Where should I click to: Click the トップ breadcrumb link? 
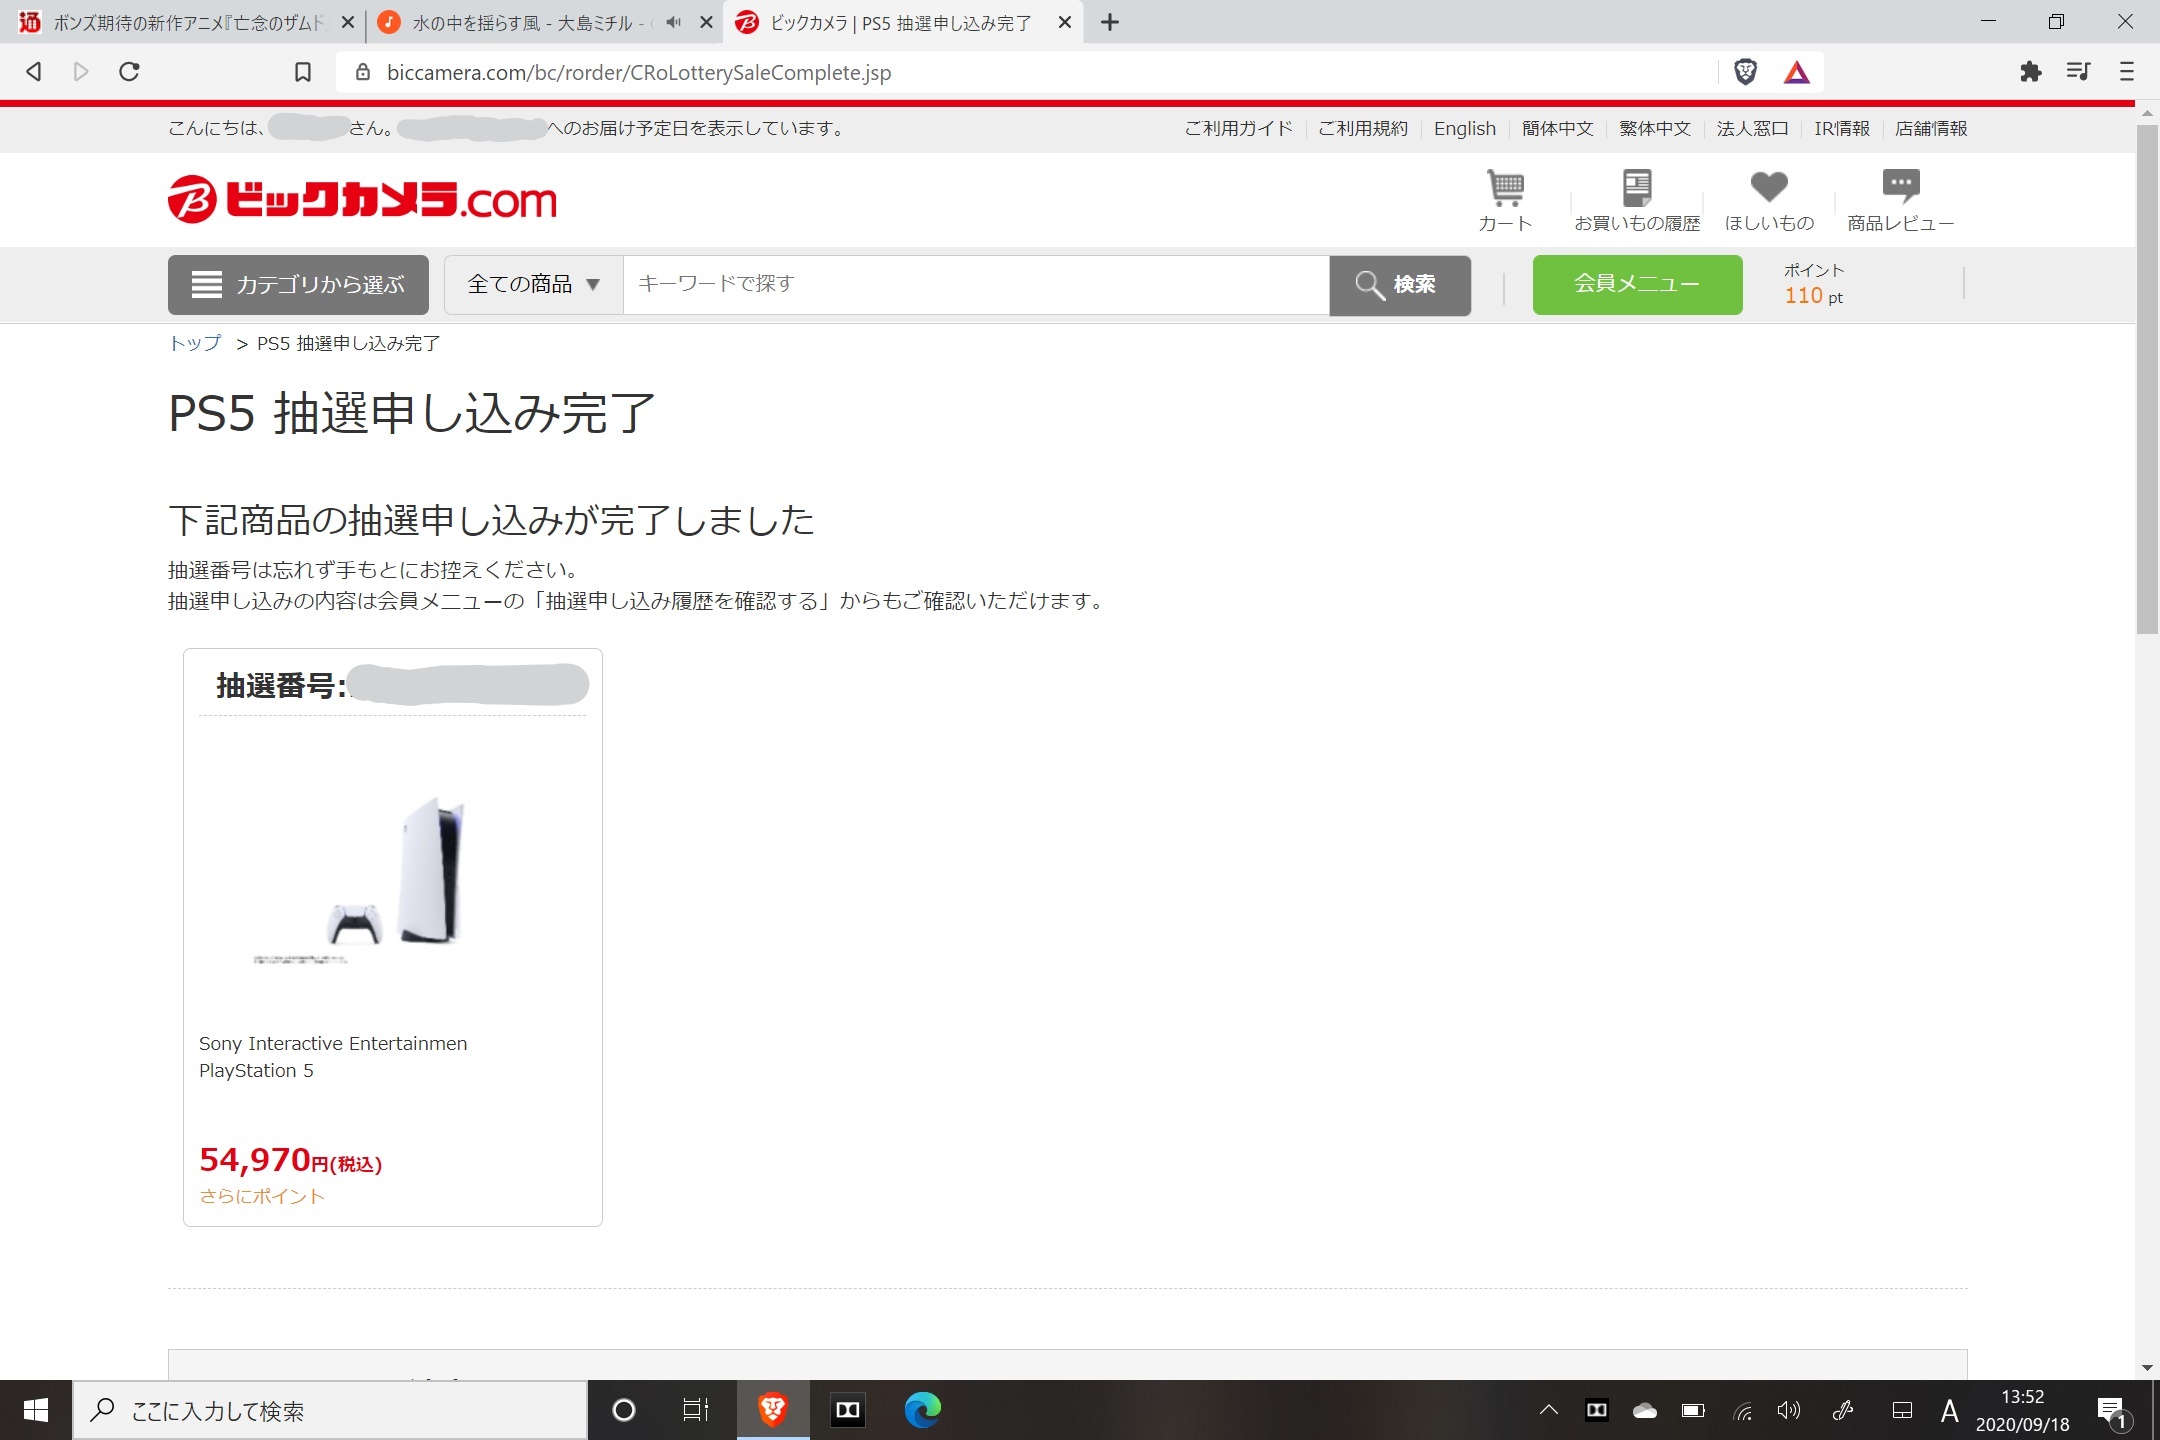[x=195, y=344]
